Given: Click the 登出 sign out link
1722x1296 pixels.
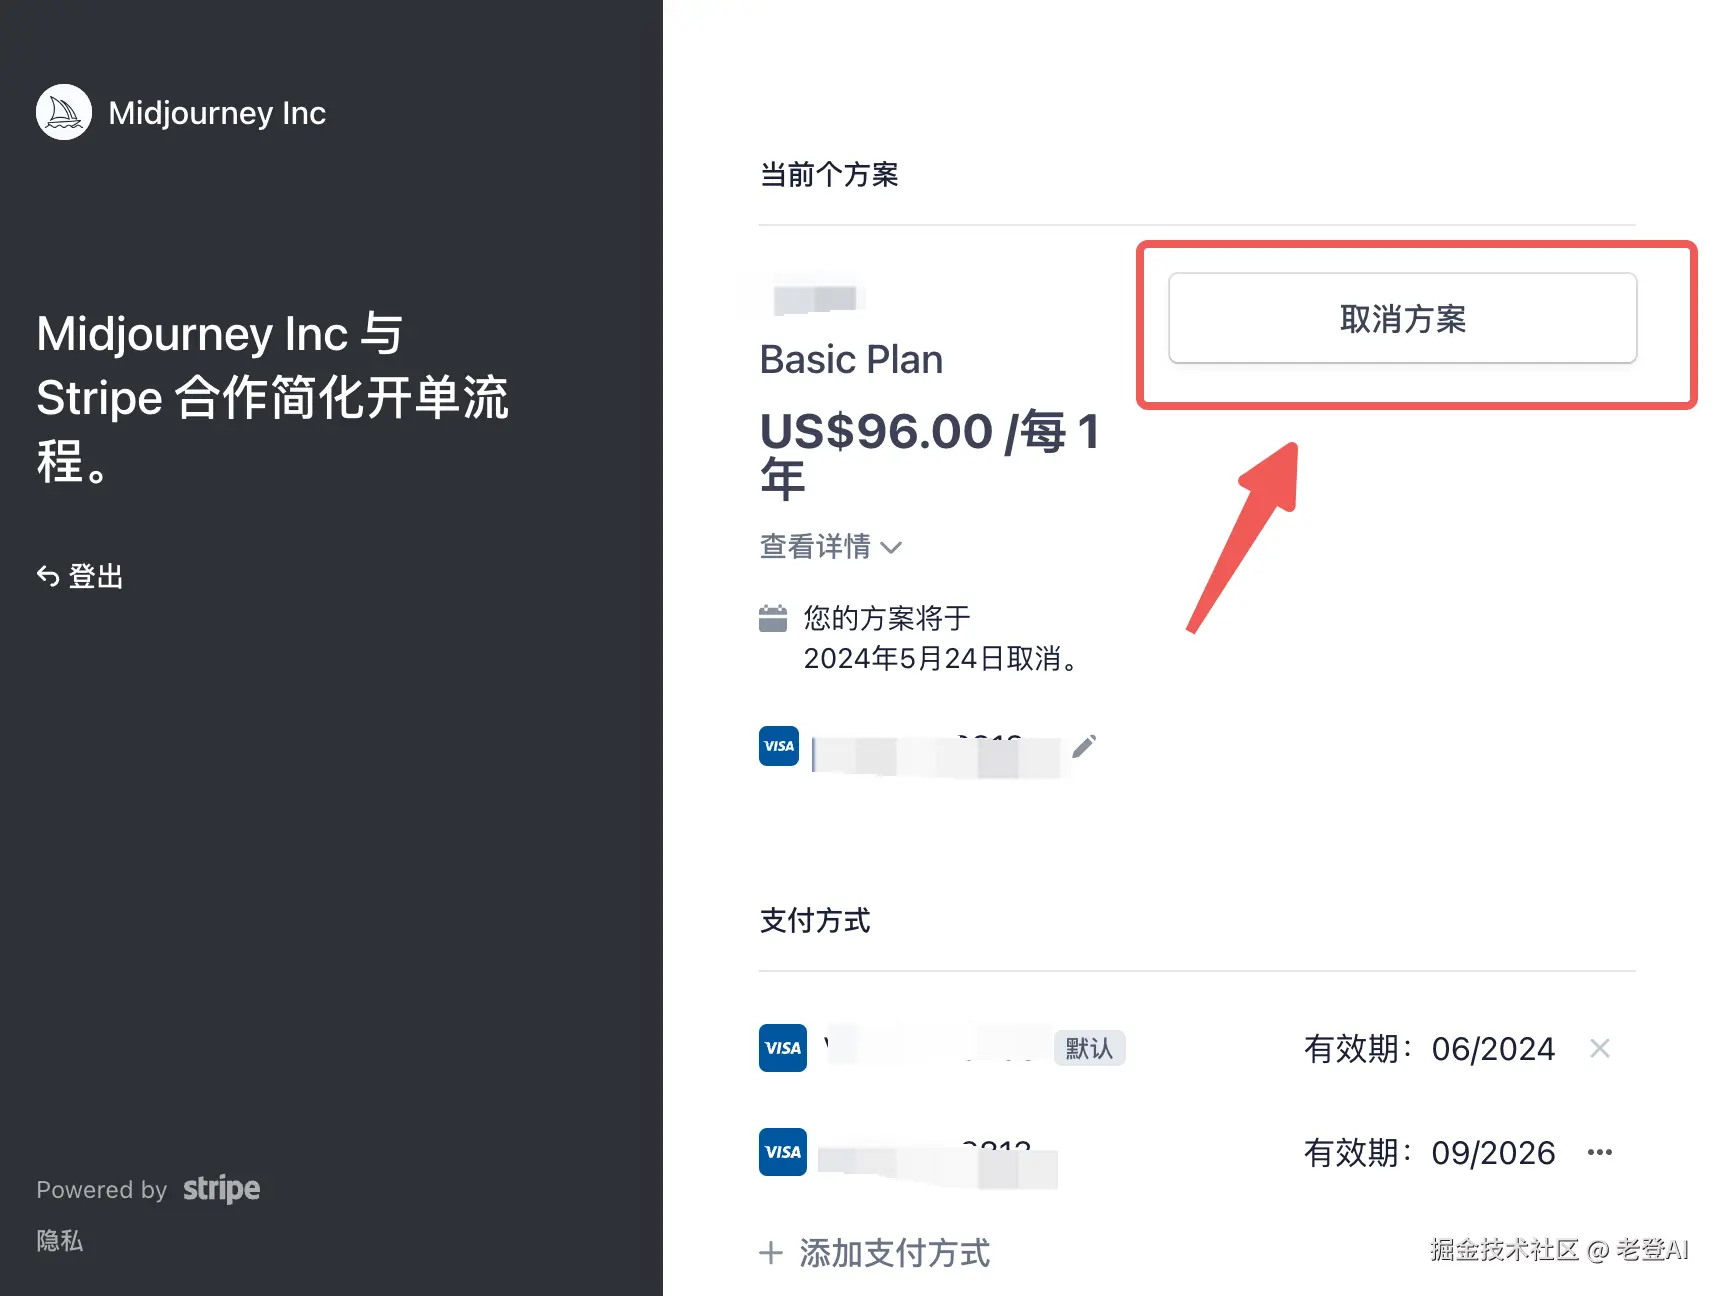Looking at the screenshot, I should pyautogui.click(x=95, y=576).
